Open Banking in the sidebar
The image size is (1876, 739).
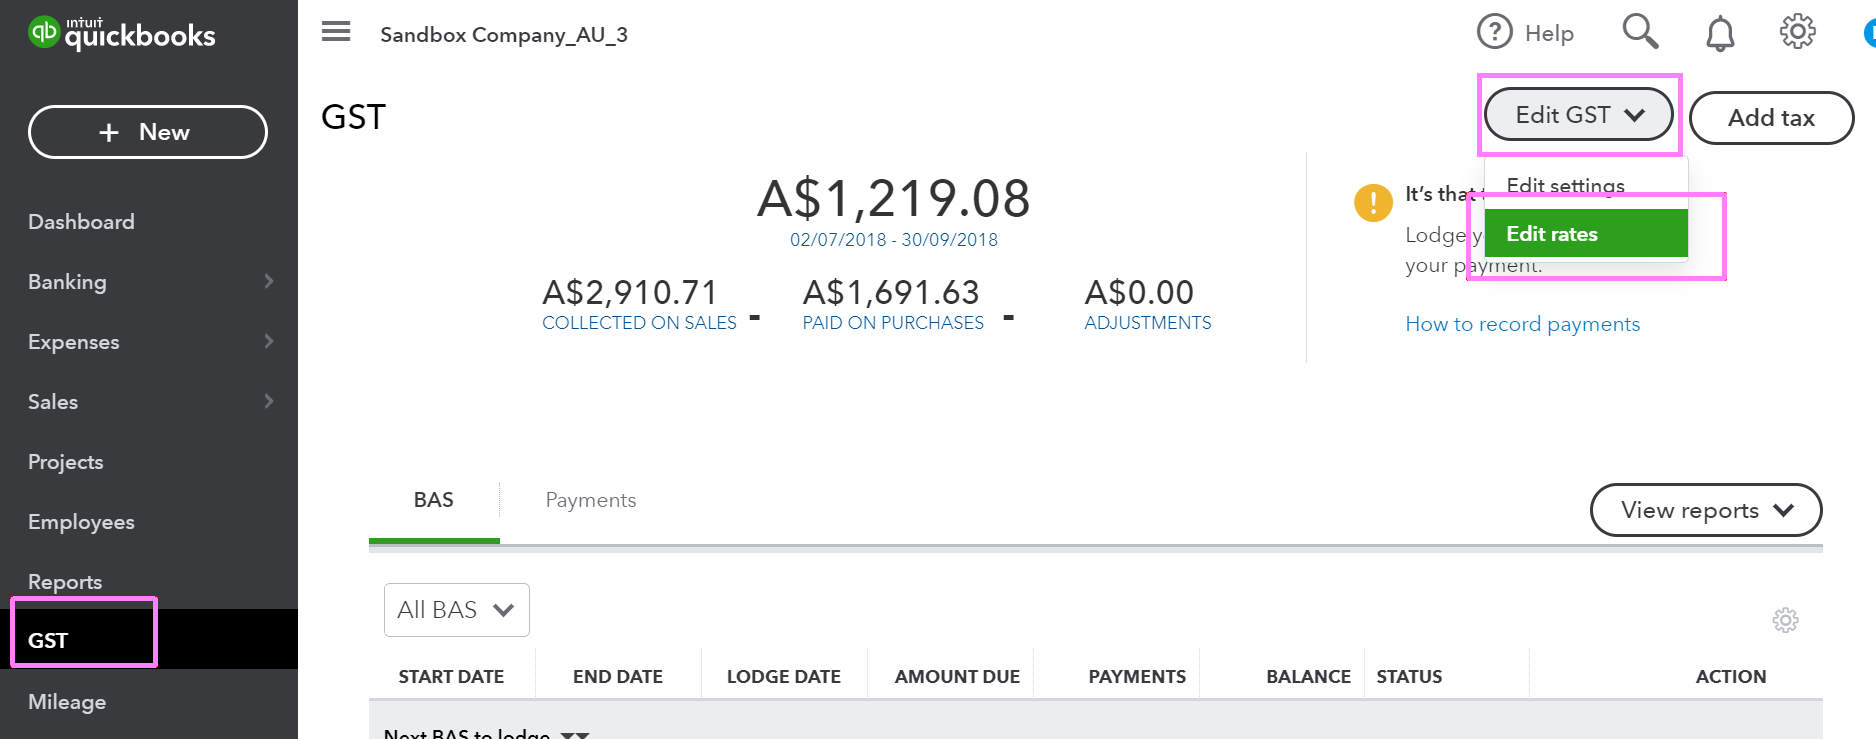point(67,282)
